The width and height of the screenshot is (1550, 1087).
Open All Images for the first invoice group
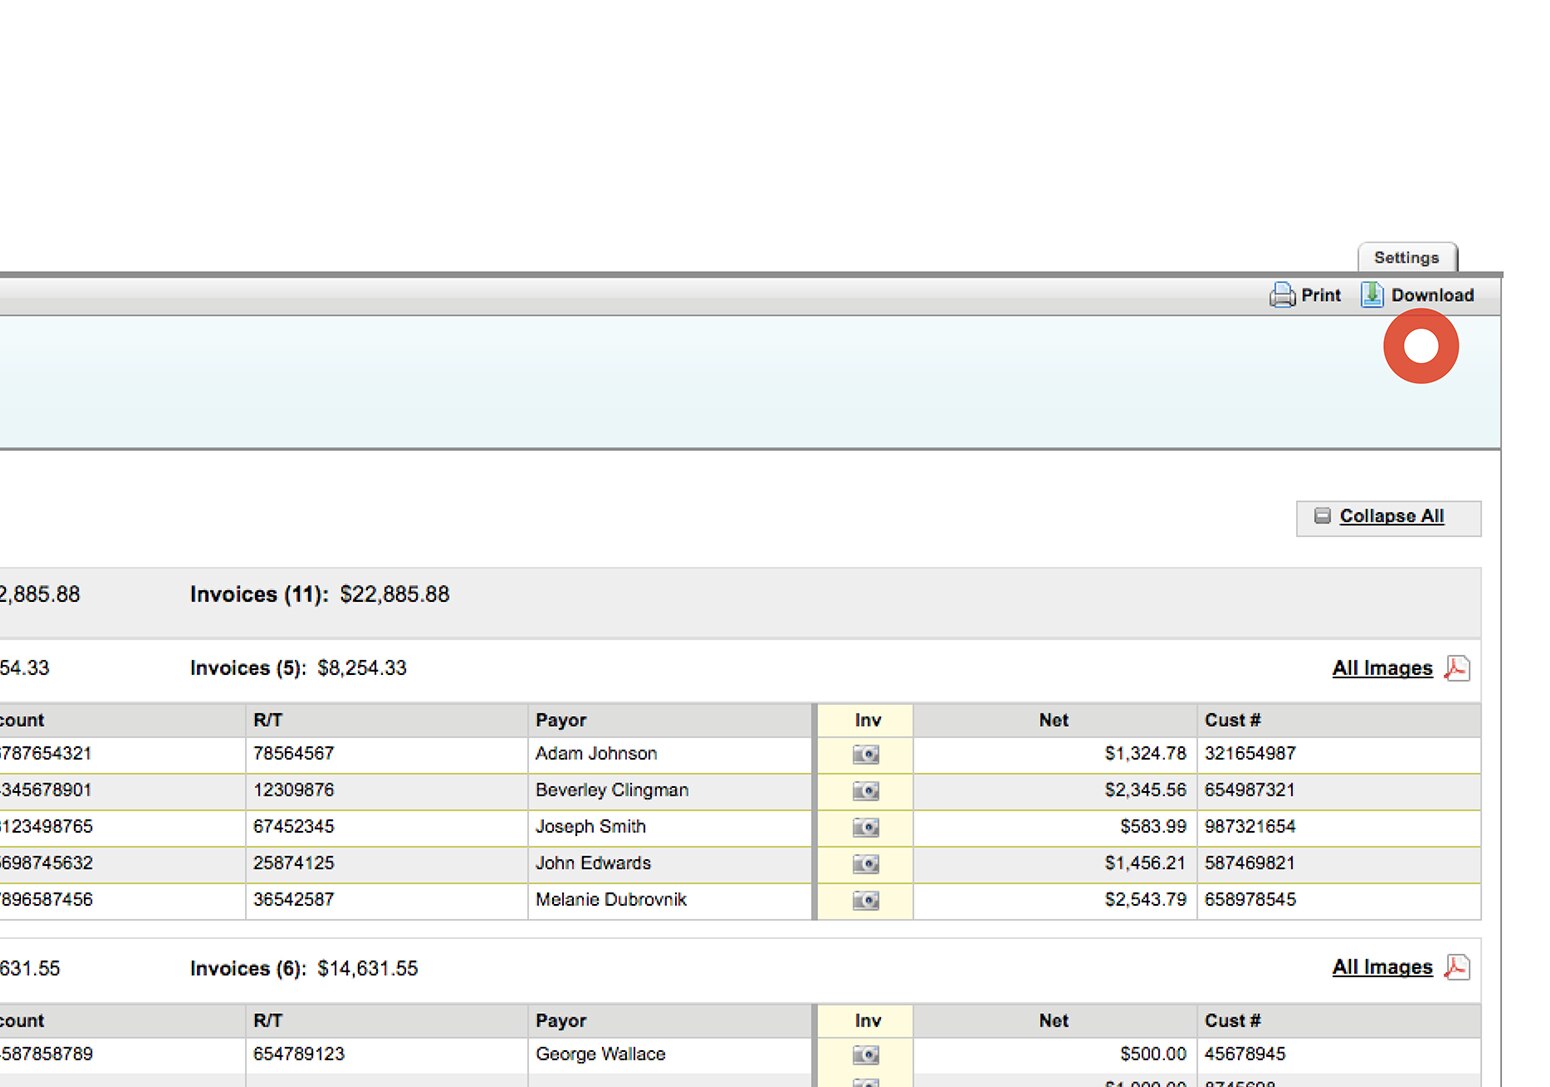click(1381, 668)
